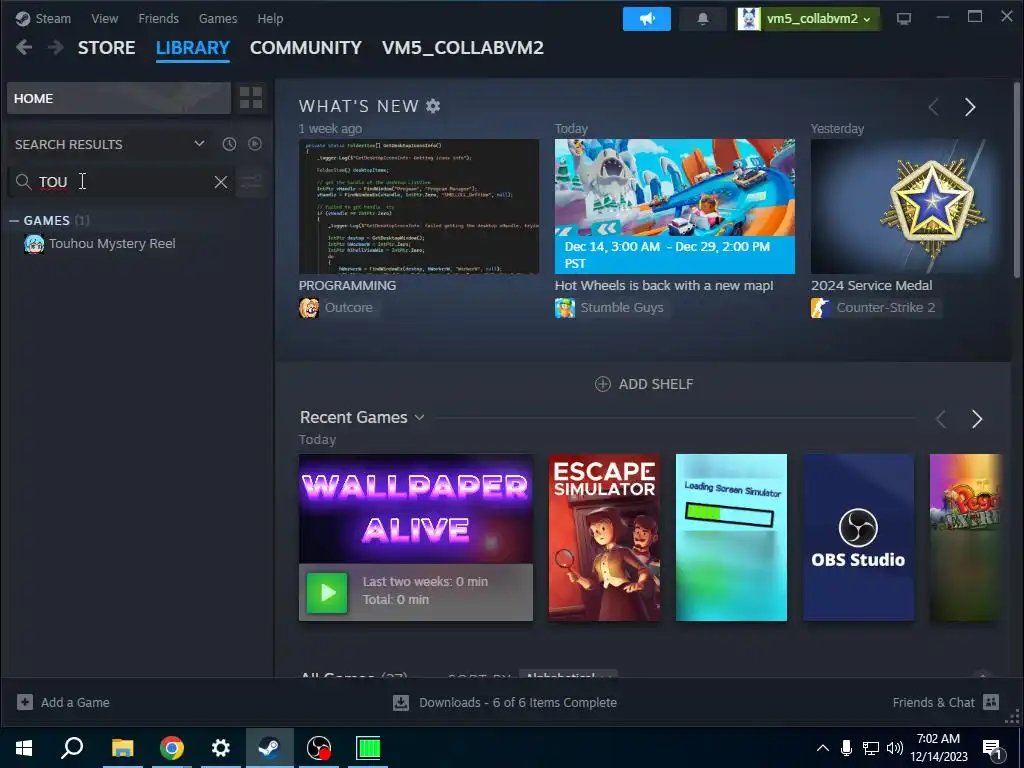This screenshot has width=1024, height=768.
Task: Switch to collections grid view icon
Action: (251, 98)
